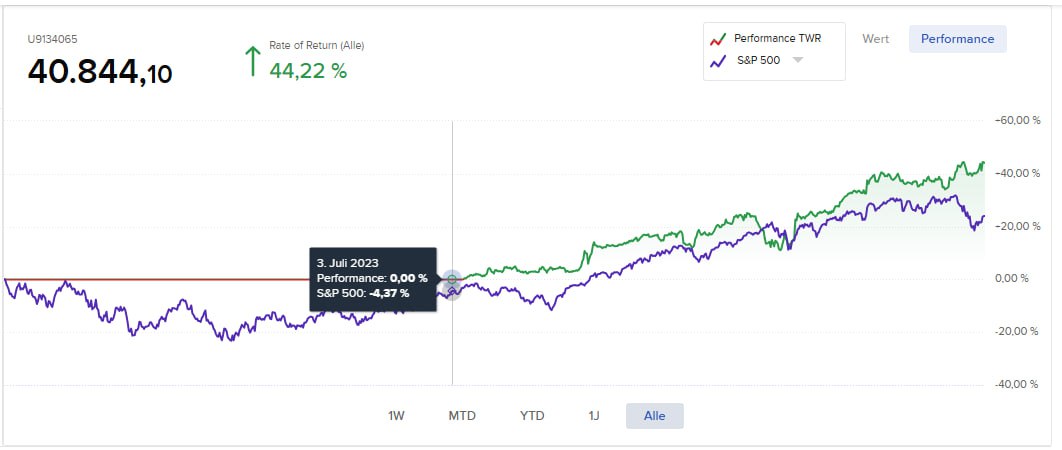The width and height of the screenshot is (1062, 450).
Task: Click the account ID U9134065
Action: (53, 40)
